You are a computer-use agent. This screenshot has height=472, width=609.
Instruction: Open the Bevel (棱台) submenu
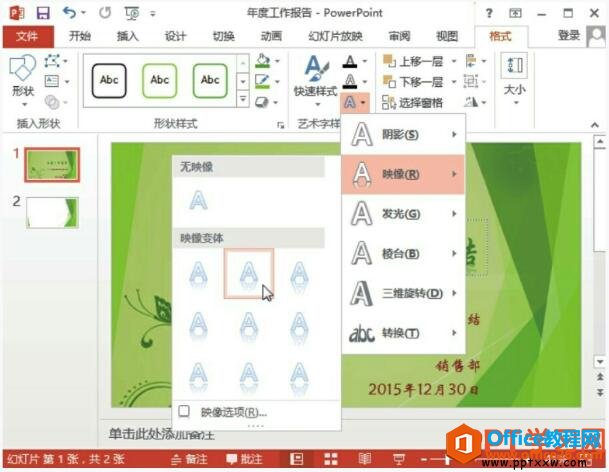tap(403, 254)
